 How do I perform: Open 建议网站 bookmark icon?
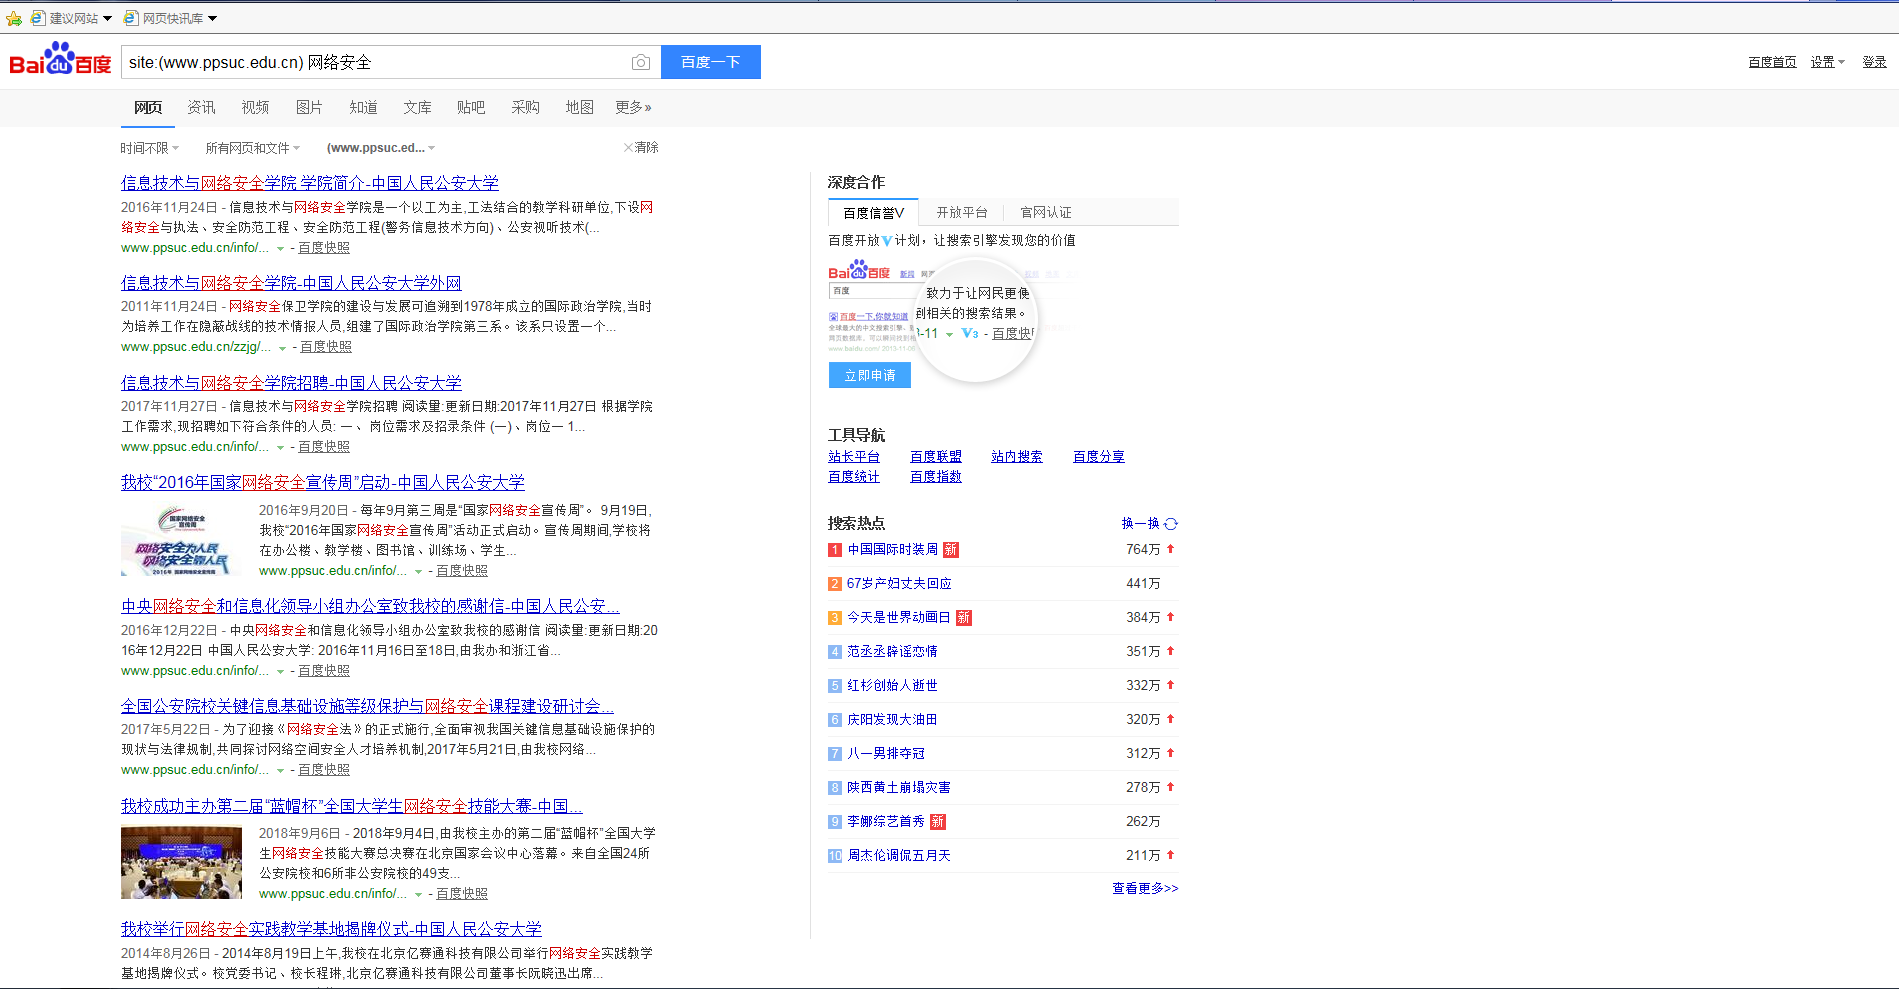38,18
